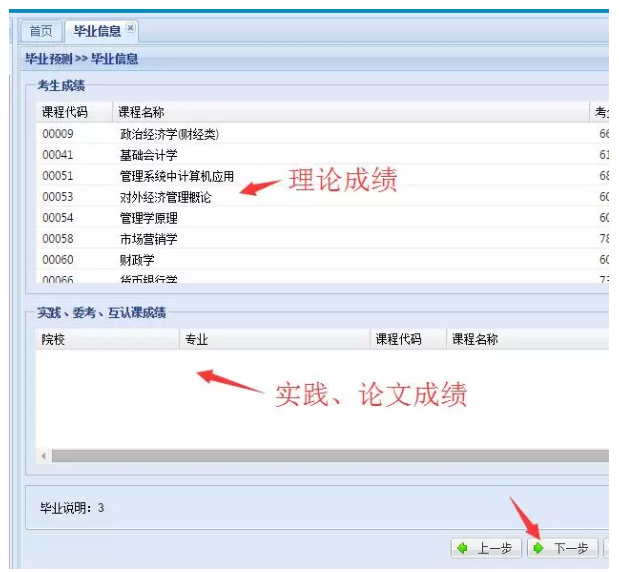Click the 课程代码 column header in 考生成绩

point(74,112)
